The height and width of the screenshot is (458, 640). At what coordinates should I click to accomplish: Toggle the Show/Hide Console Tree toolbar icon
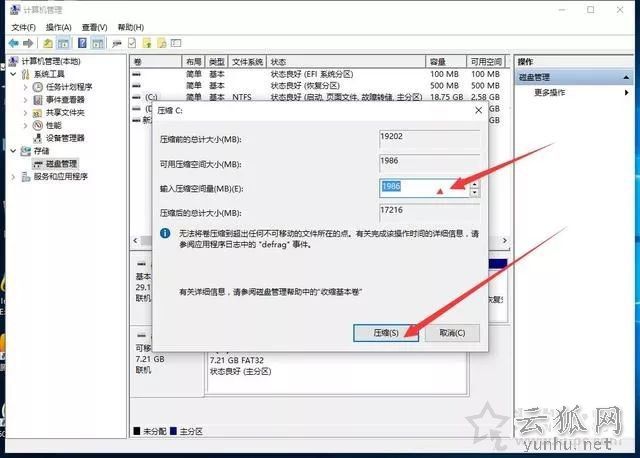(63, 43)
